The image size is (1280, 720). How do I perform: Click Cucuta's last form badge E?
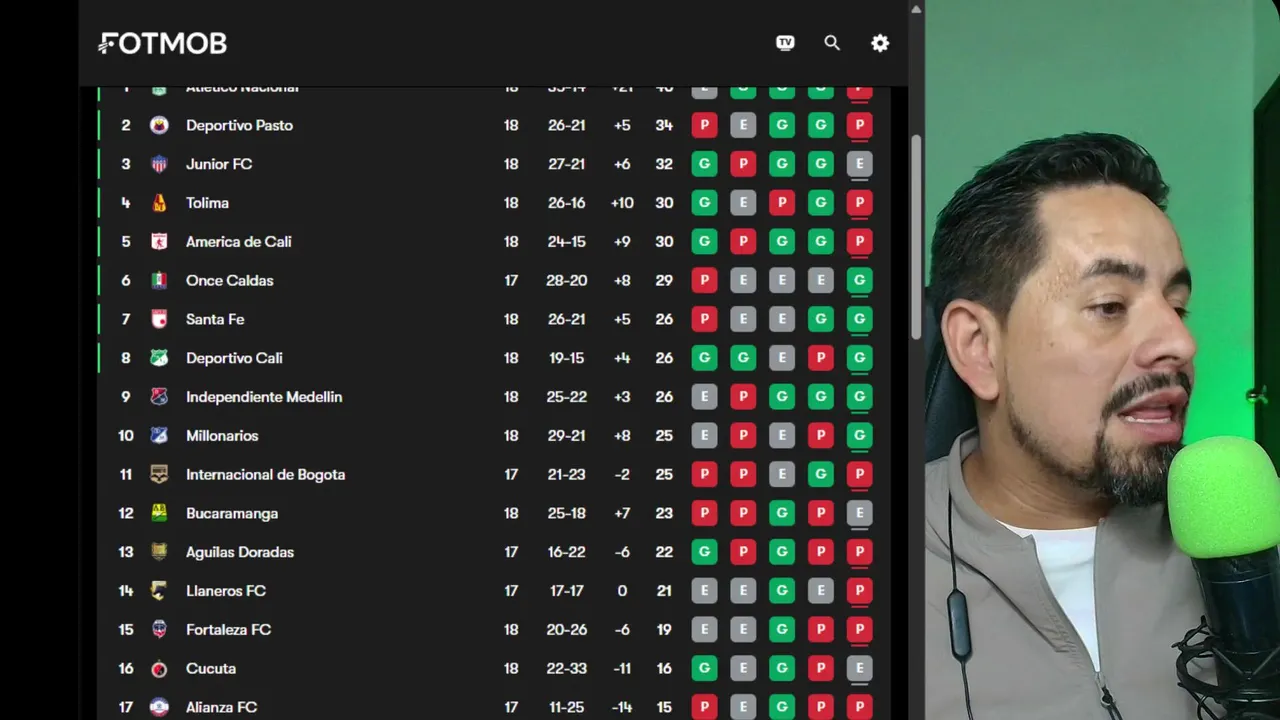point(859,668)
